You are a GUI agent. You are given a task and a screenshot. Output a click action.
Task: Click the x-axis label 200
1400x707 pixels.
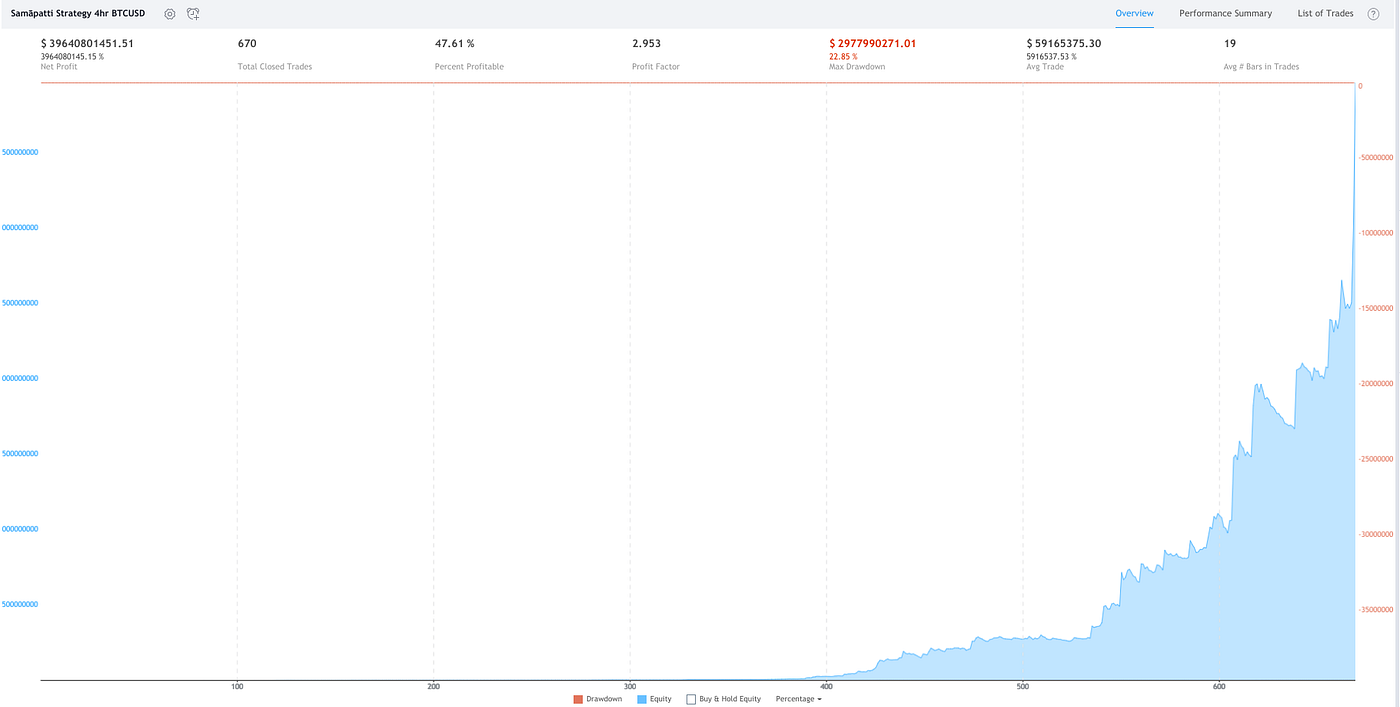click(x=433, y=688)
